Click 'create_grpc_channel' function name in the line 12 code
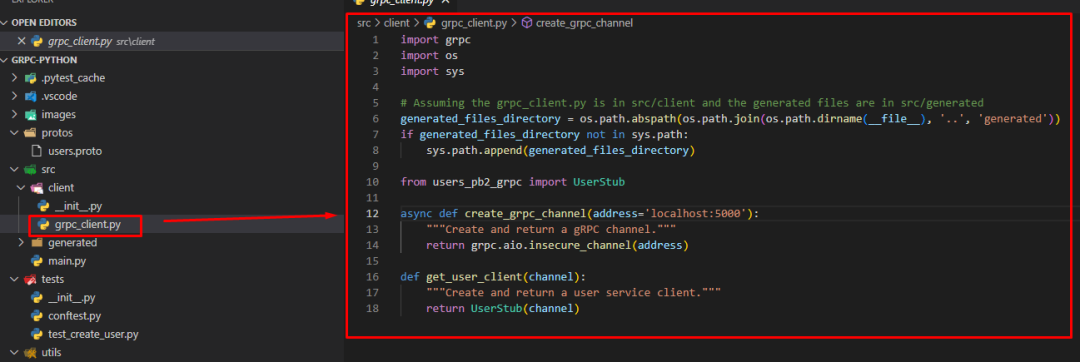This screenshot has height=362, width=1080. 525,213
